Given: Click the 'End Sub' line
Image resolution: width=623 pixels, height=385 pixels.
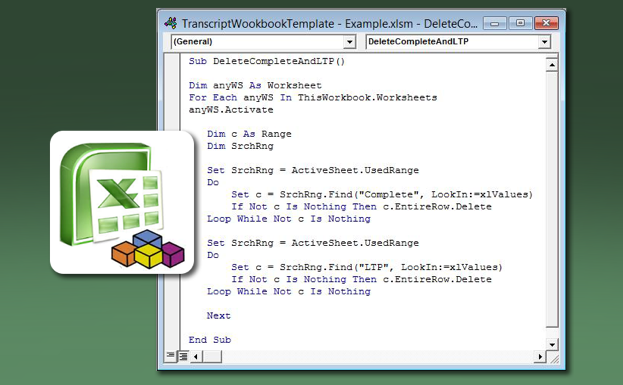Looking at the screenshot, I should (x=210, y=340).
